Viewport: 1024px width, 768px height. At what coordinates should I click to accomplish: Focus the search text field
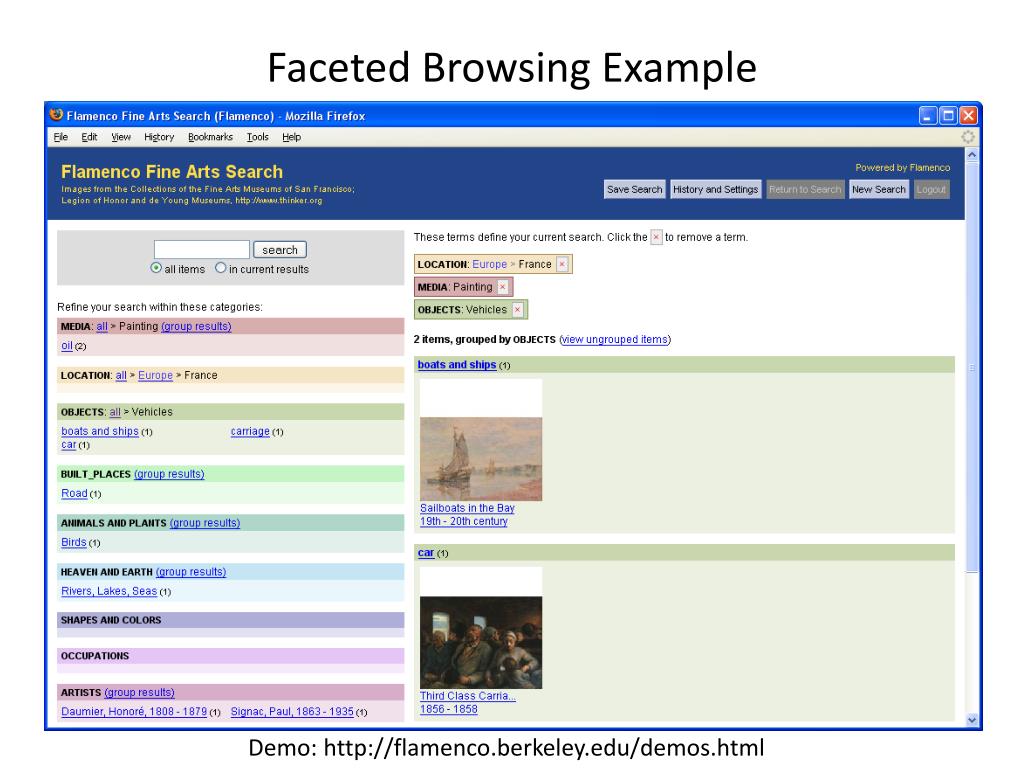202,249
